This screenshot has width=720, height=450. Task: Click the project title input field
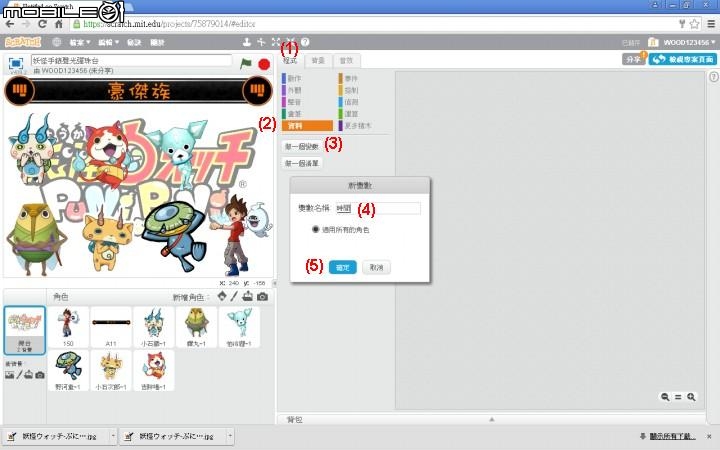click(x=131, y=60)
